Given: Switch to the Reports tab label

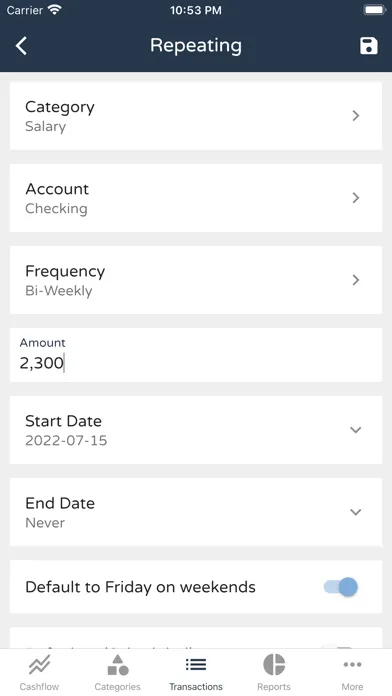Looking at the screenshot, I should (x=274, y=687).
